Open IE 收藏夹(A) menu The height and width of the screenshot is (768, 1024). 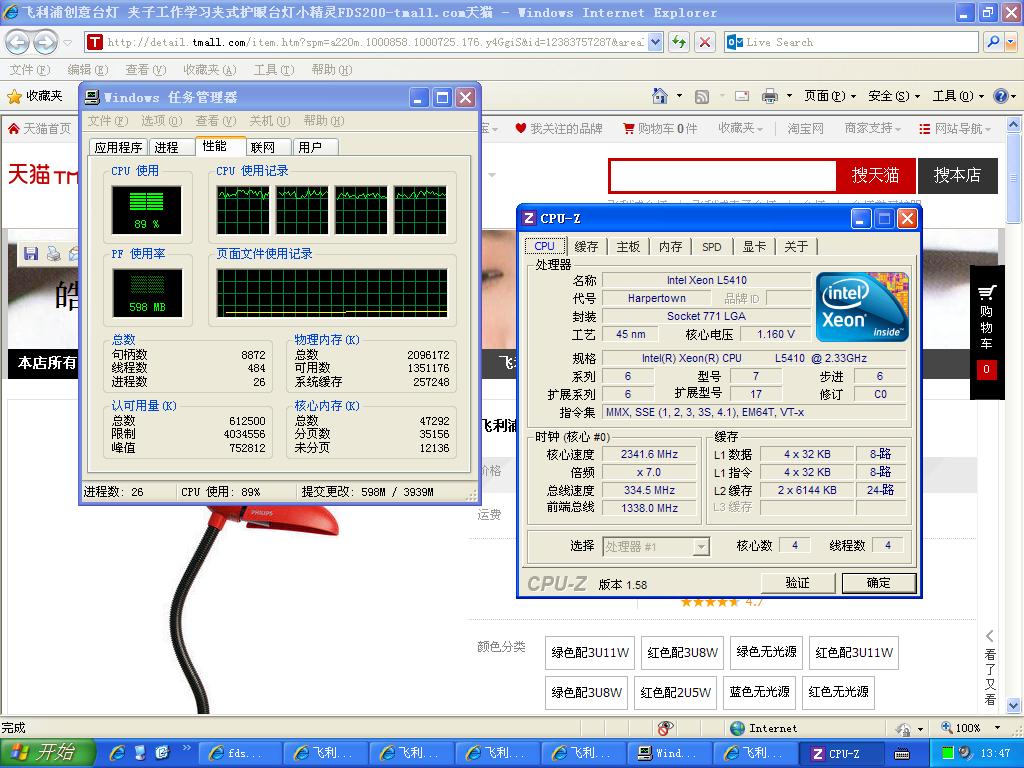[x=210, y=69]
